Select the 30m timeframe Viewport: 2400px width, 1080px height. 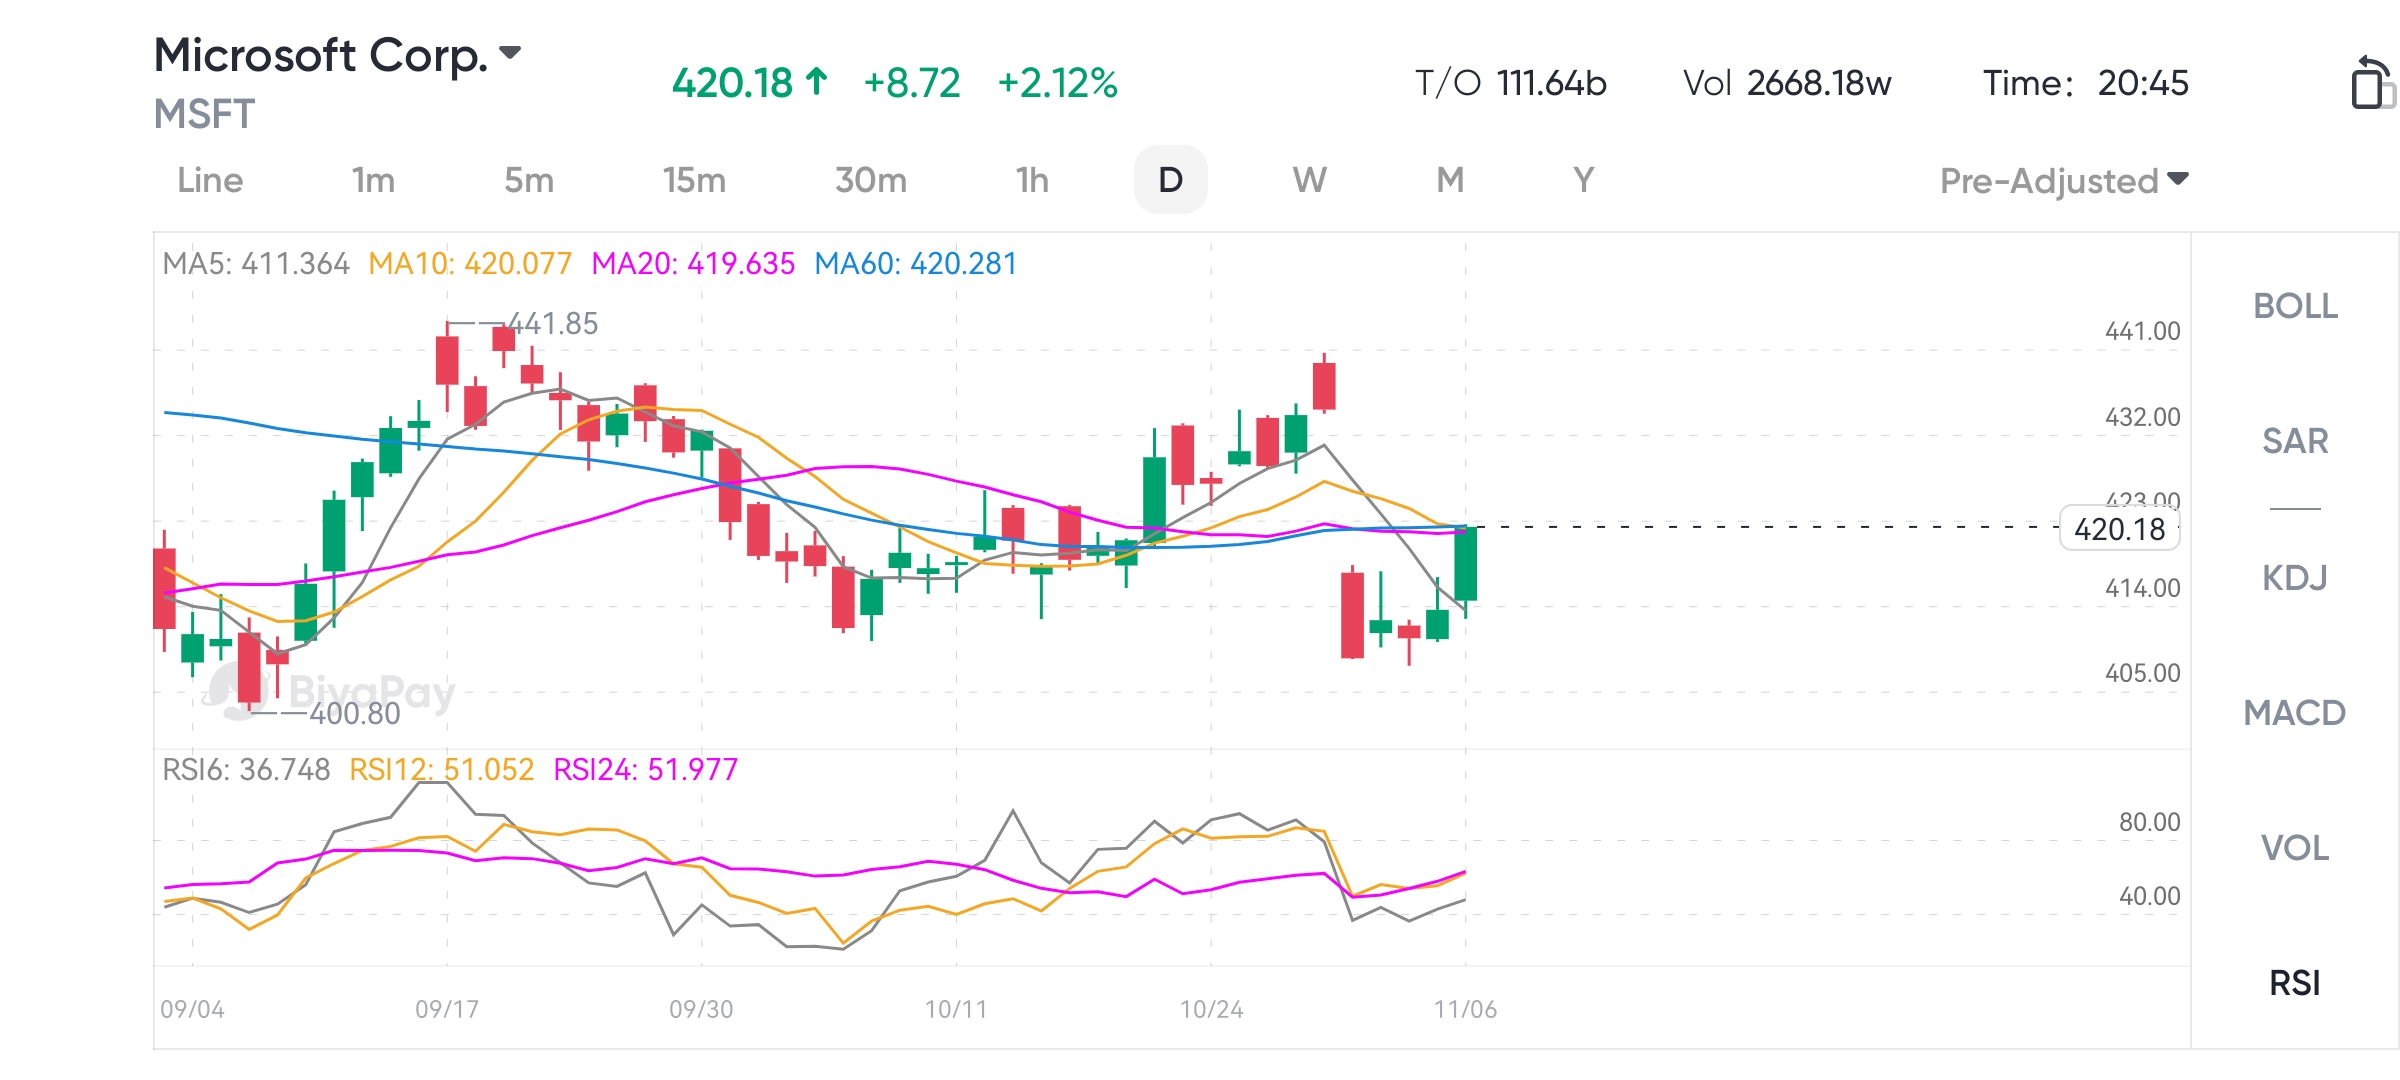pyautogui.click(x=871, y=180)
